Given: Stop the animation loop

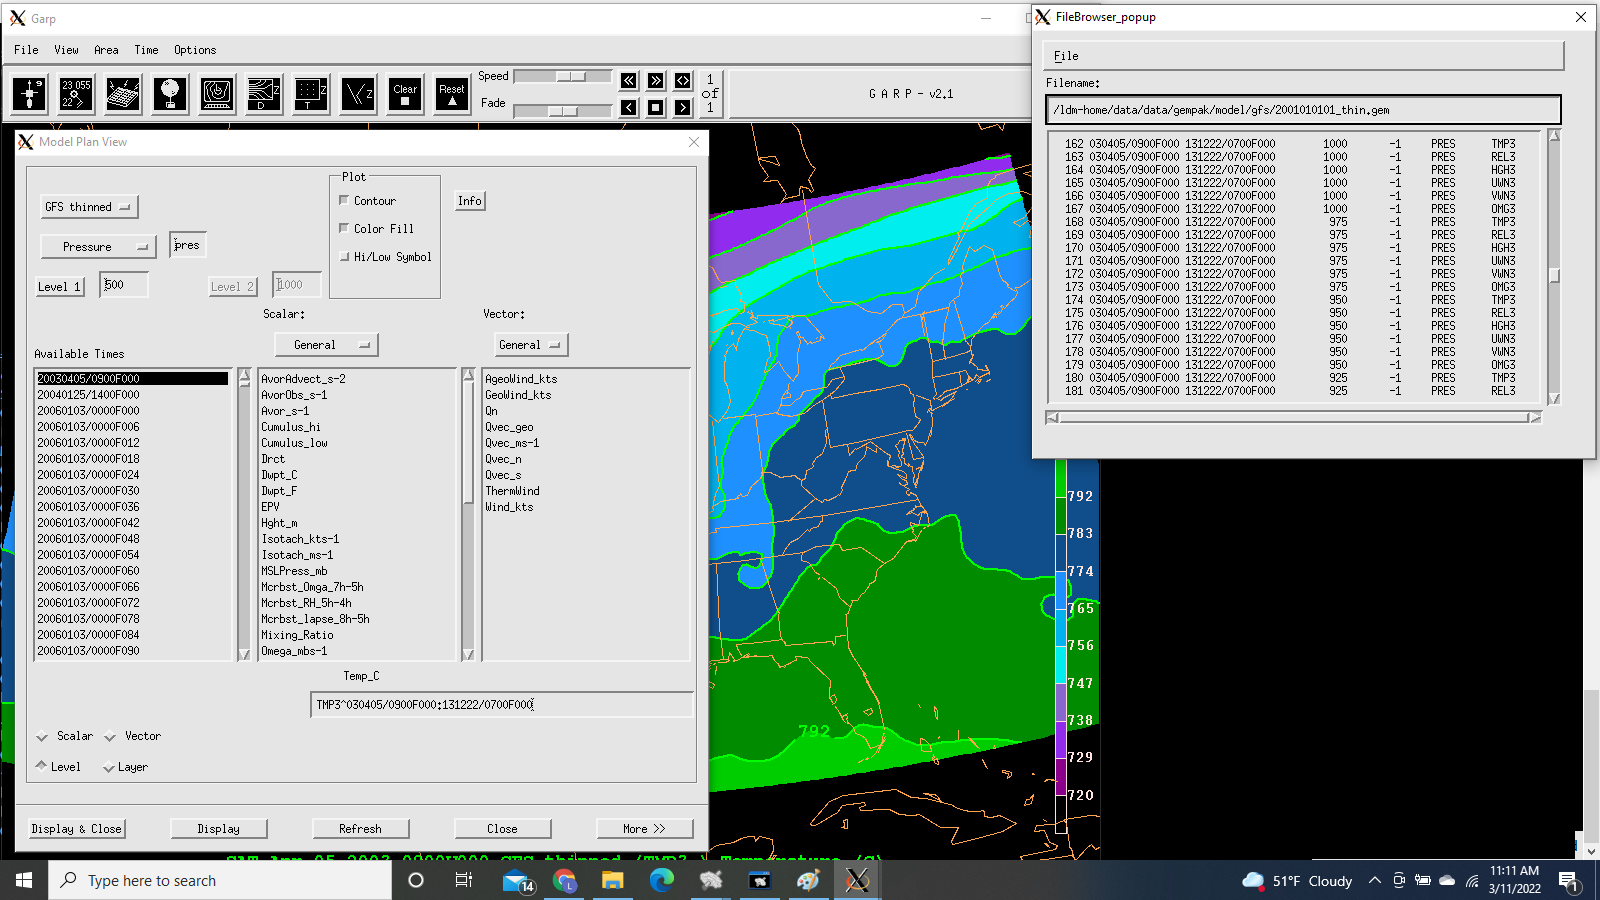Looking at the screenshot, I should click(x=656, y=107).
